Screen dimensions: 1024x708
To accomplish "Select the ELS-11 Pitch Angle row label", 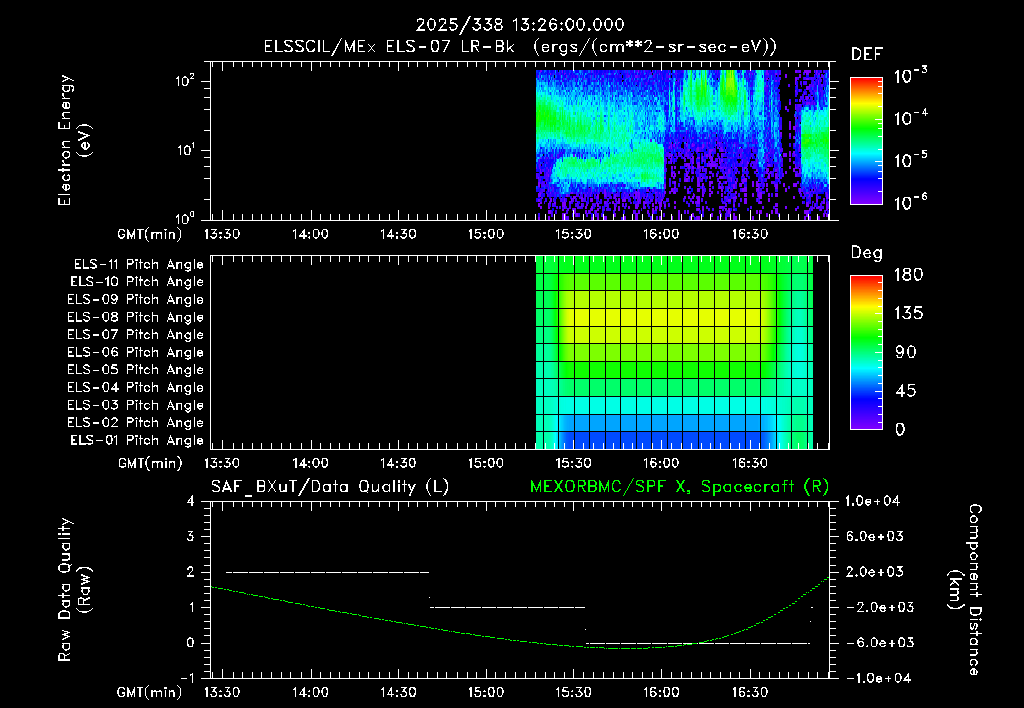I will pyautogui.click(x=138, y=265).
